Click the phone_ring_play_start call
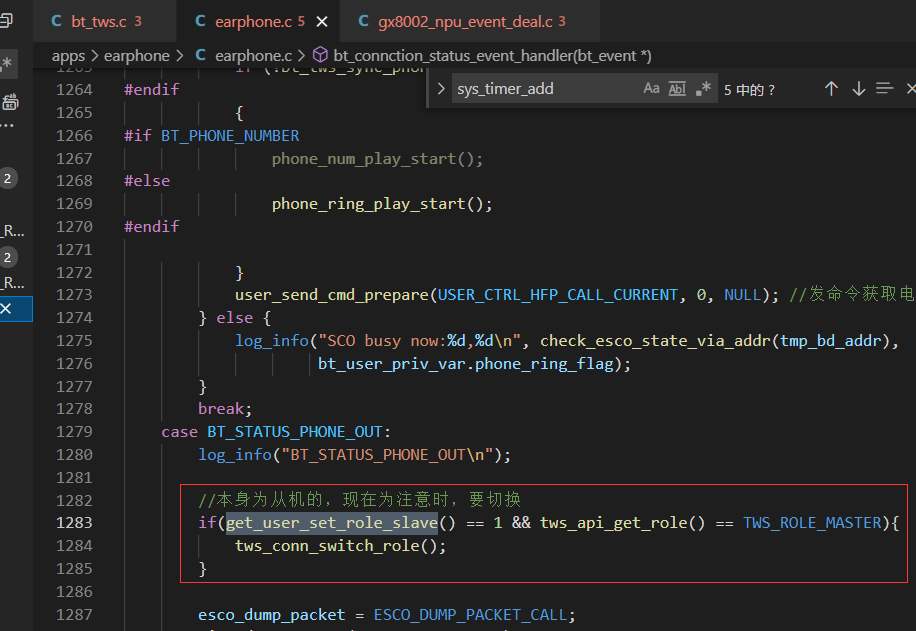 [x=381, y=204]
